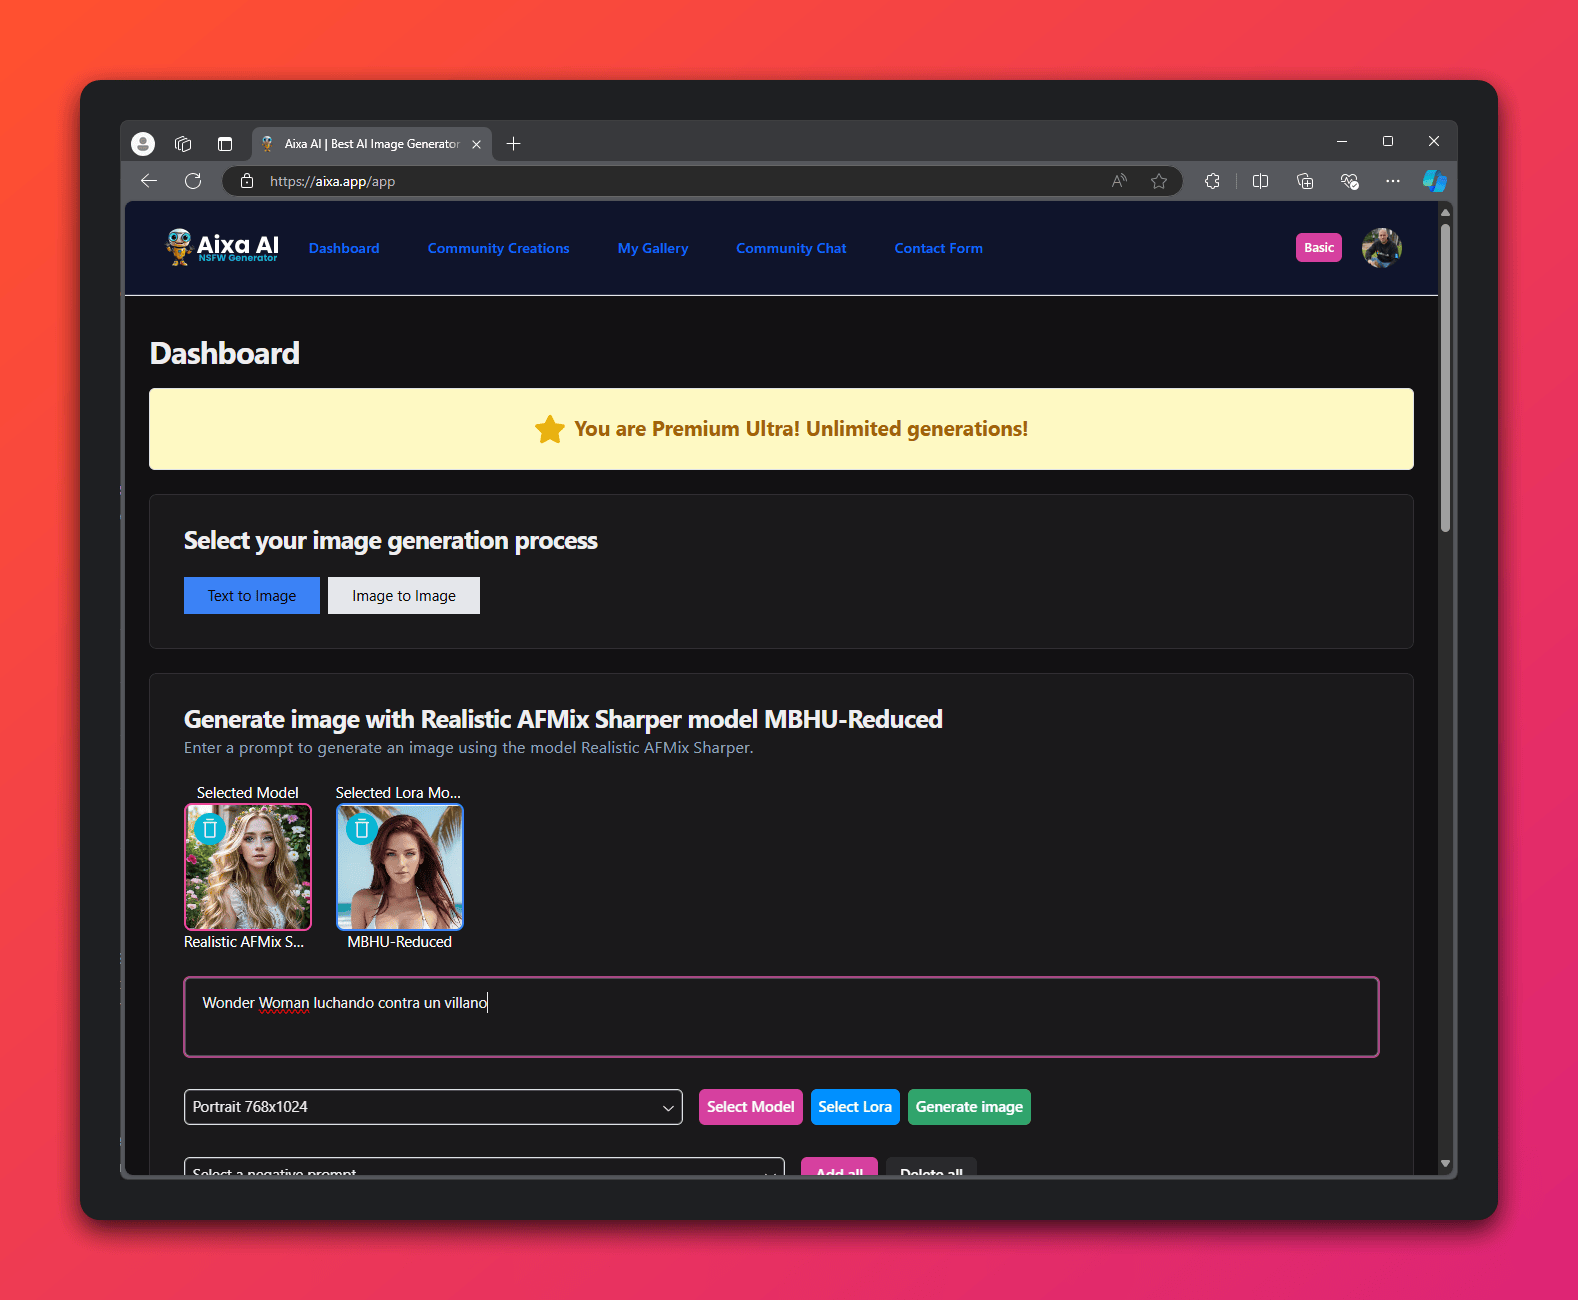Toggle split screen view icon
The image size is (1578, 1300).
[1260, 181]
